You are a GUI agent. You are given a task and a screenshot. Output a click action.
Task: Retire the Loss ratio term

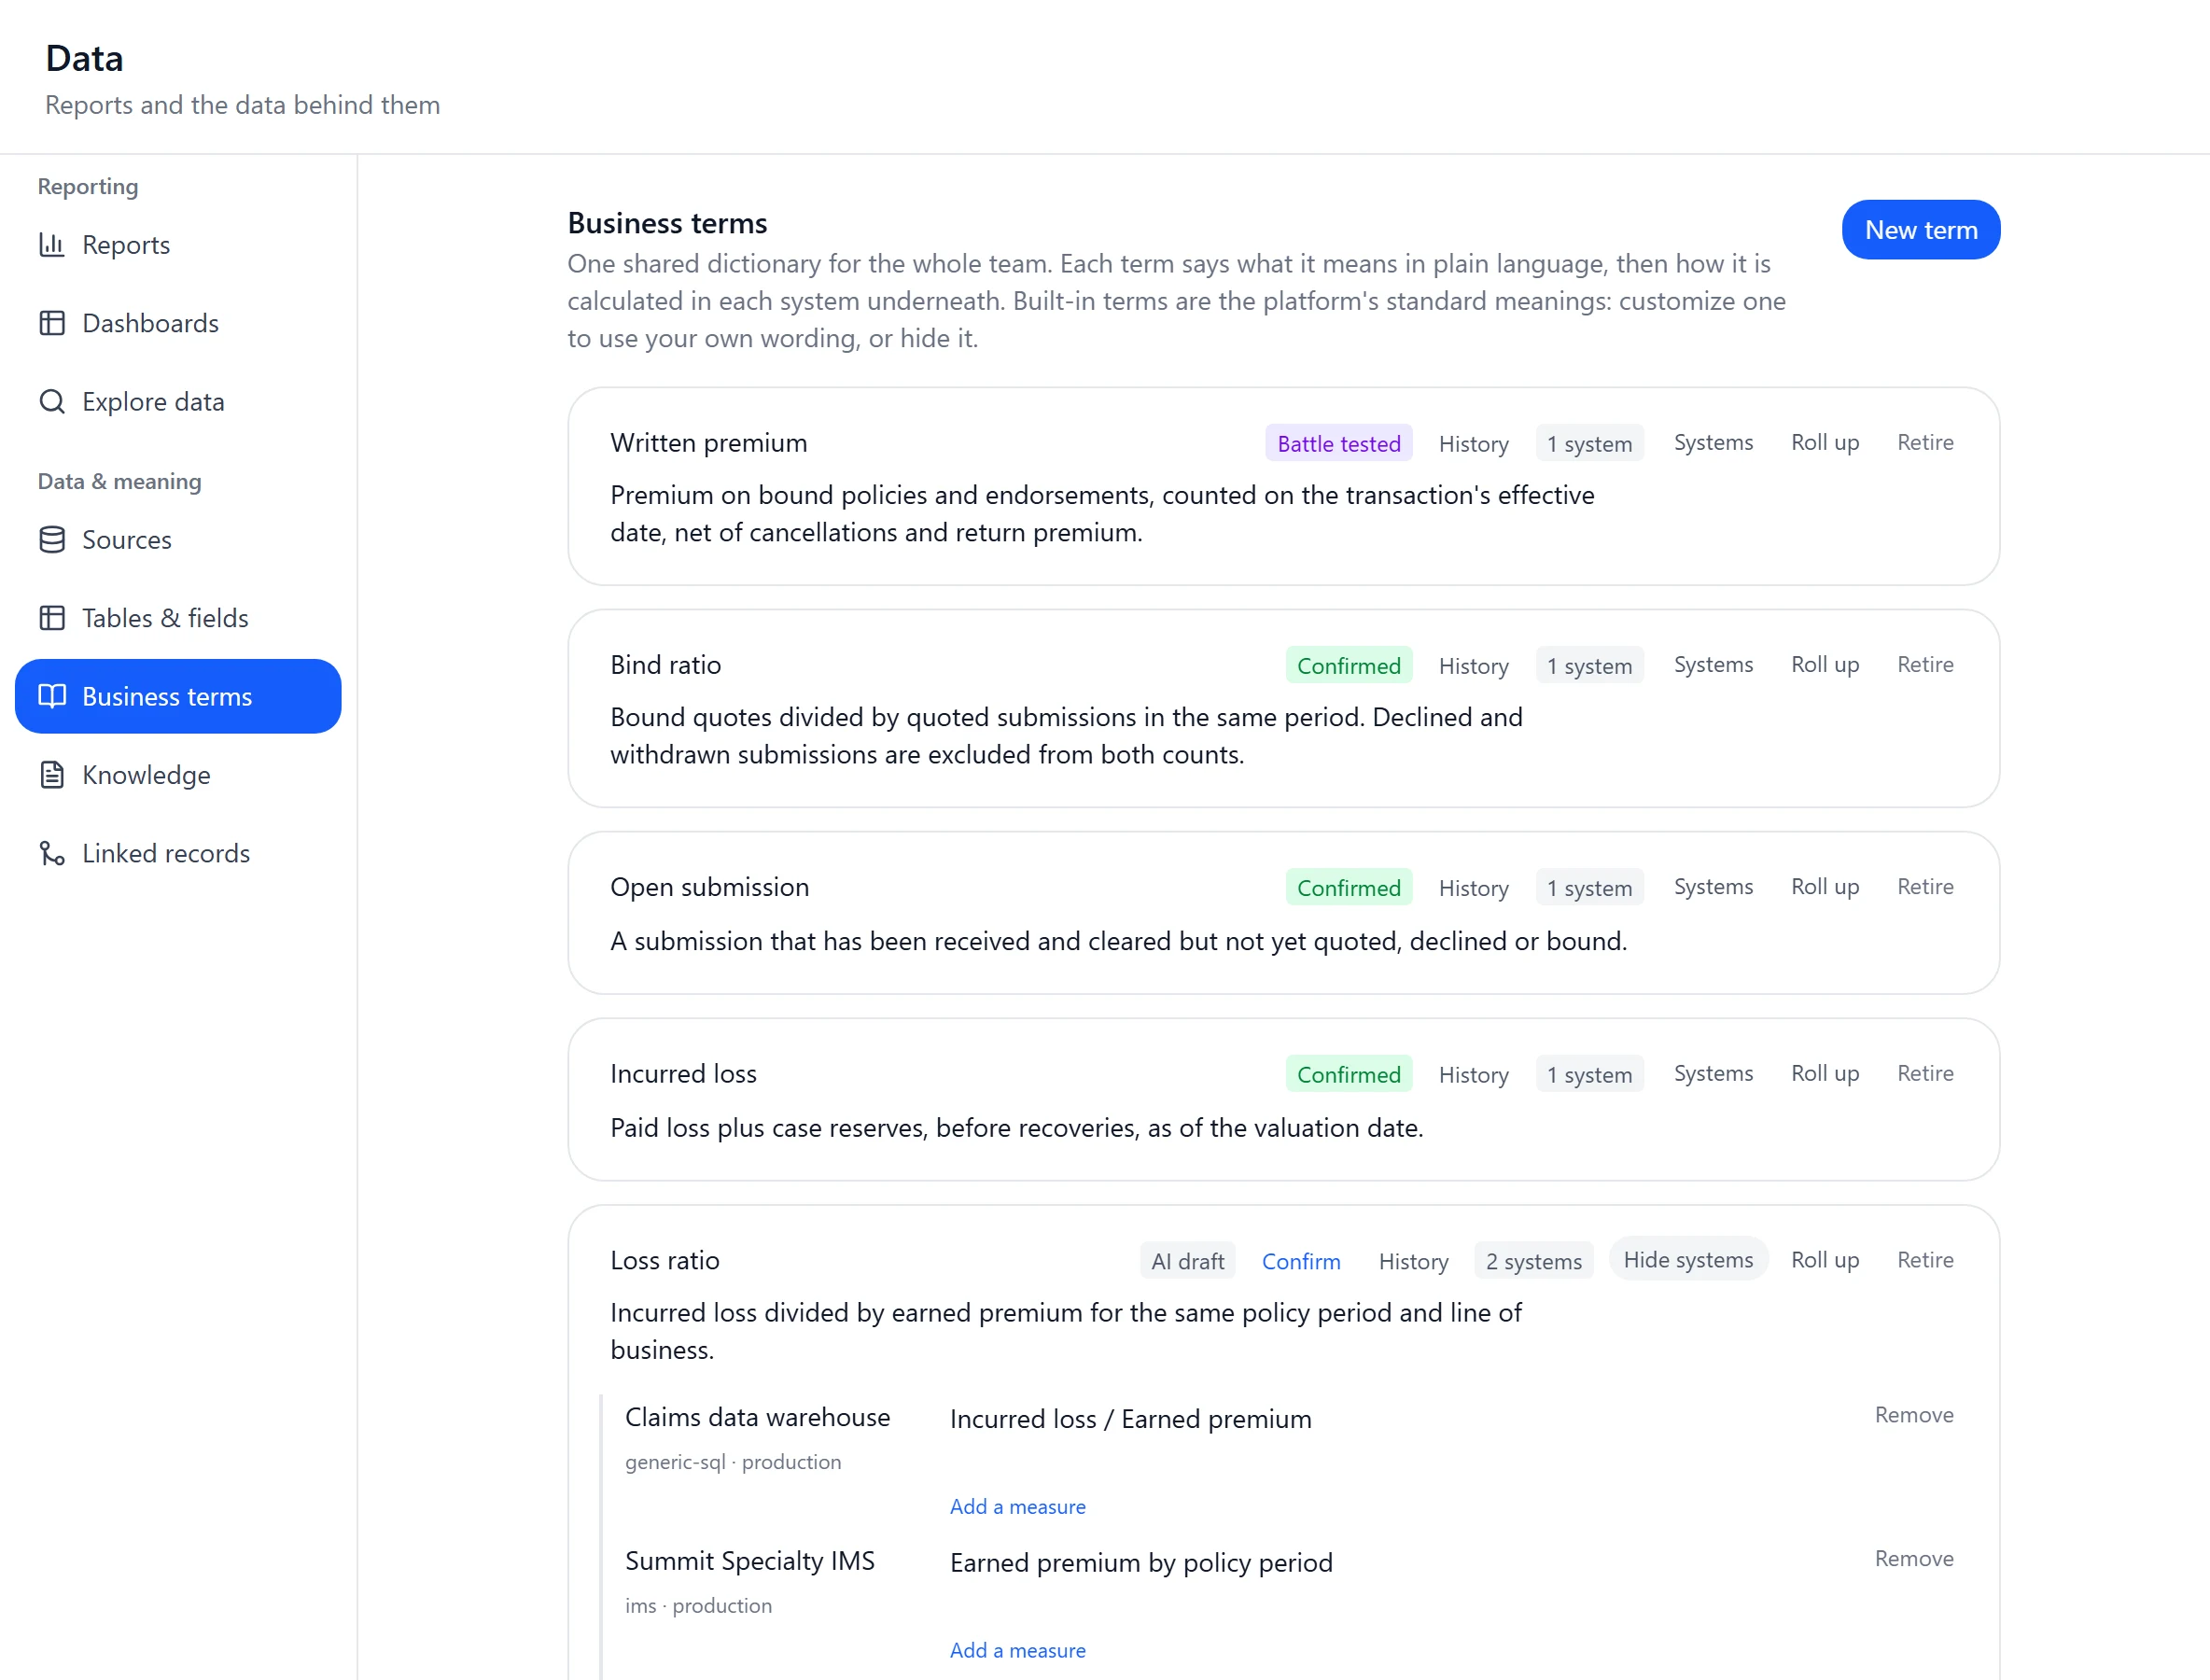[1925, 1260]
